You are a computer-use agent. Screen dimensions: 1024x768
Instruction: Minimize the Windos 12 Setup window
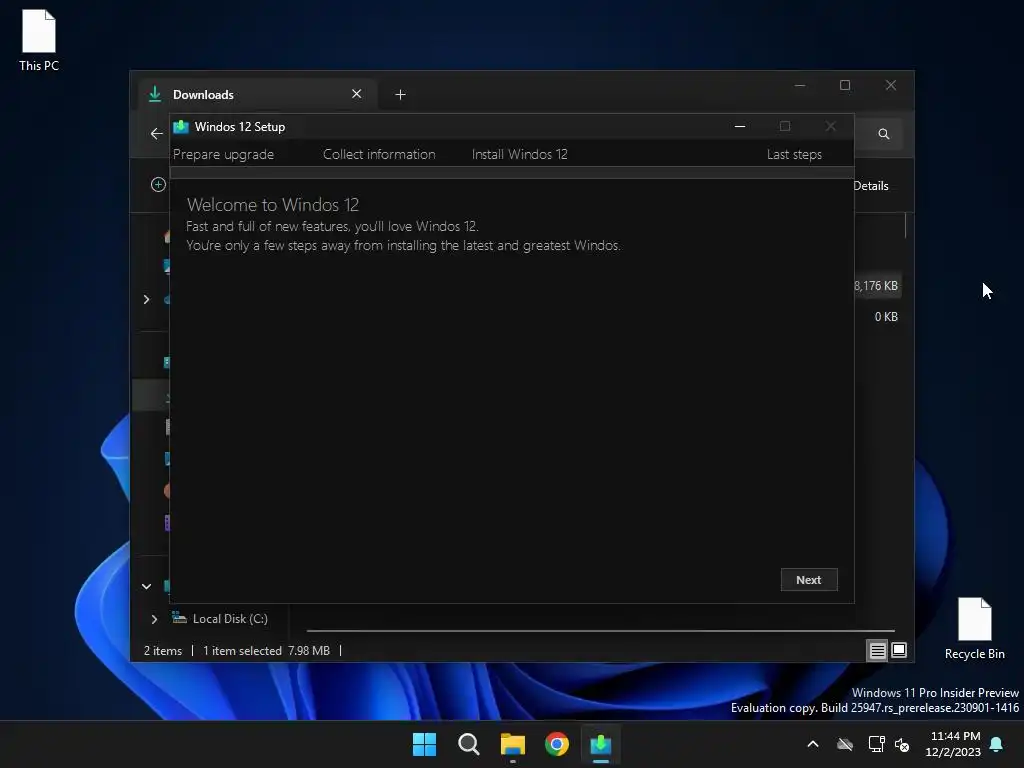tap(740, 127)
